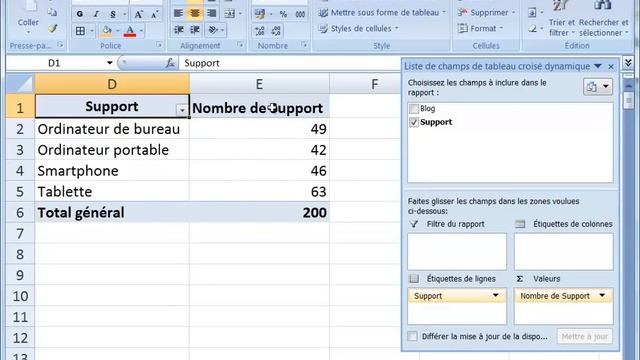The image size is (640, 360).
Task: Check the Blog field checkbox
Action: point(414,109)
